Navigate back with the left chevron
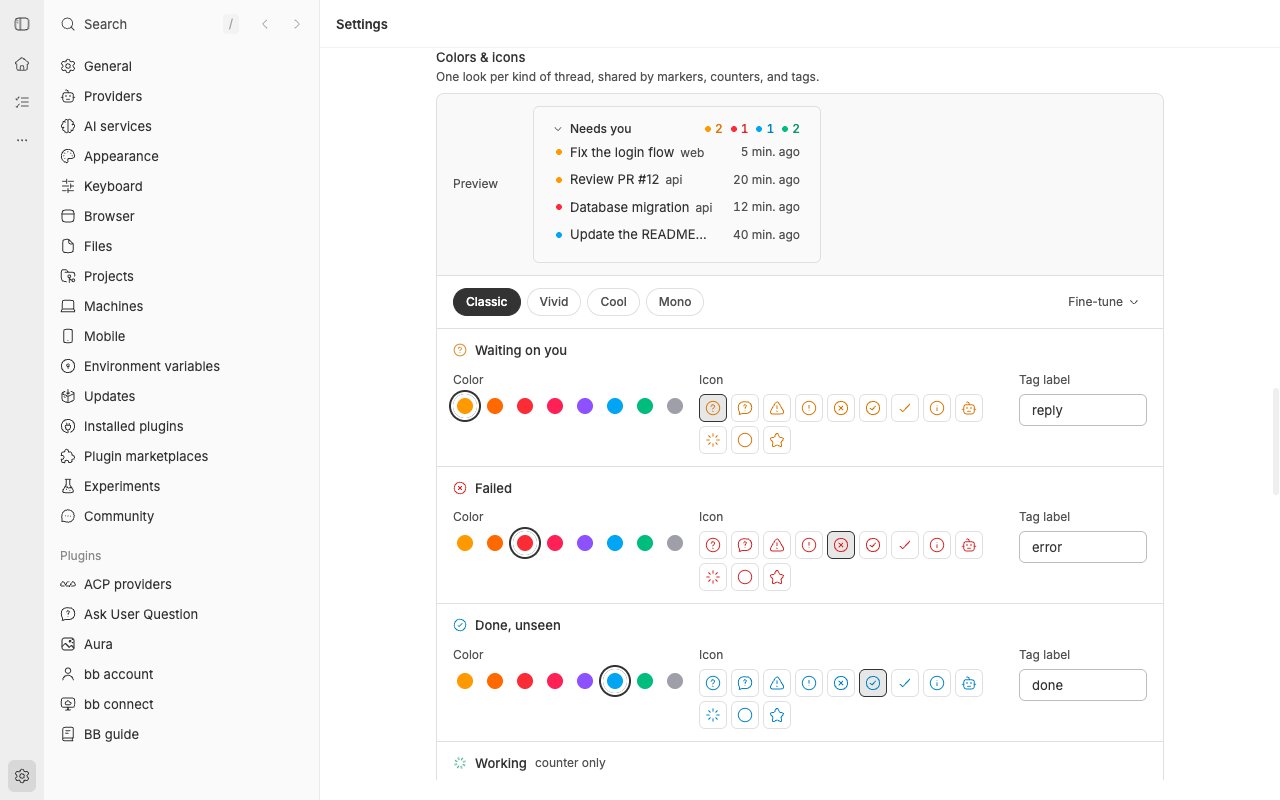The image size is (1280, 800). [265, 24]
